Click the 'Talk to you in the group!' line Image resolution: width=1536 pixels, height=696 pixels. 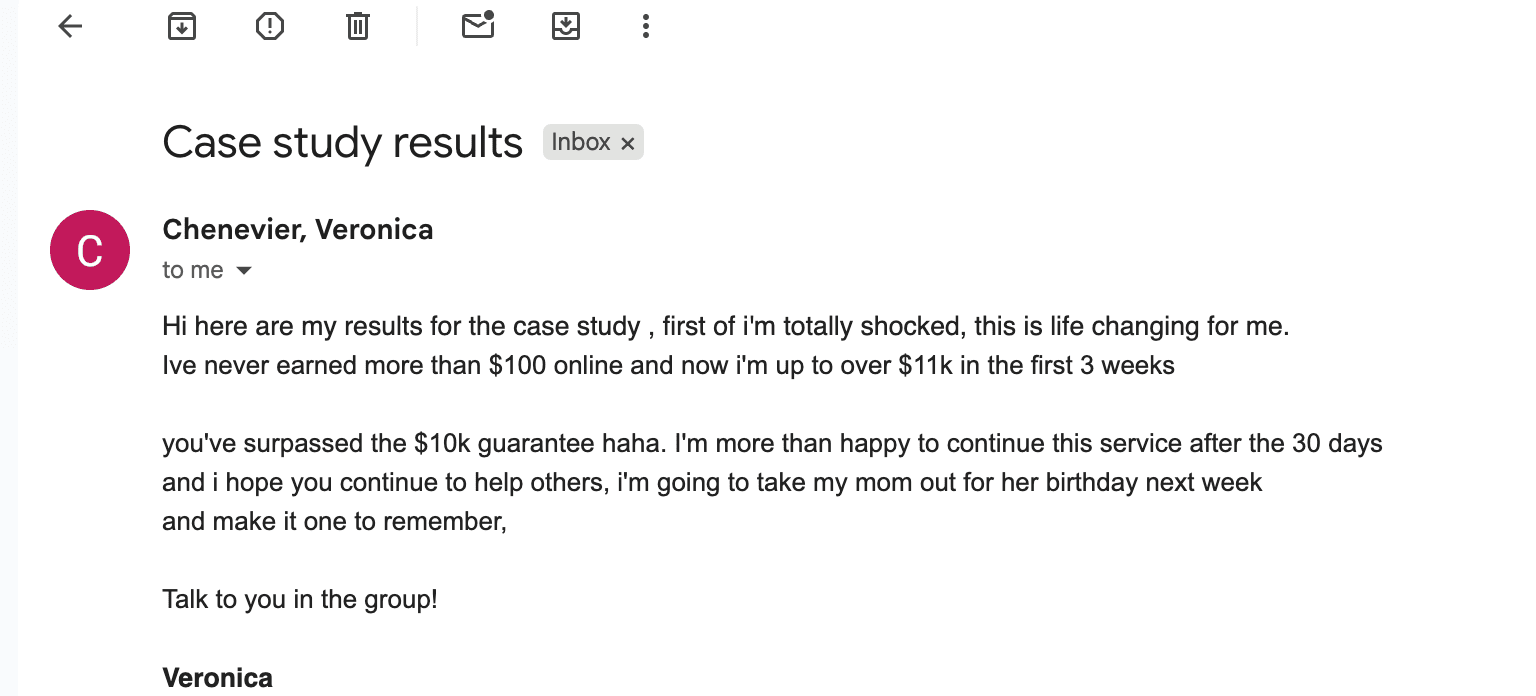tap(300, 600)
